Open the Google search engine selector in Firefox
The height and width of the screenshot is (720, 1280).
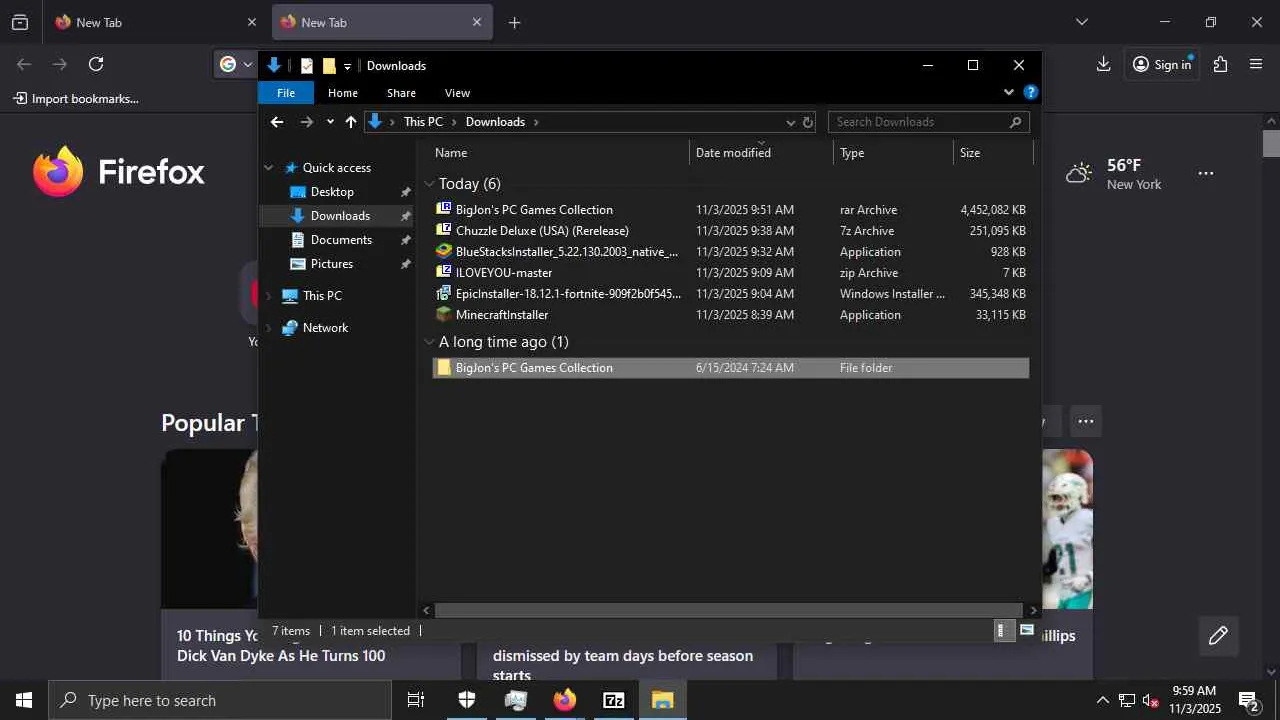(x=236, y=64)
